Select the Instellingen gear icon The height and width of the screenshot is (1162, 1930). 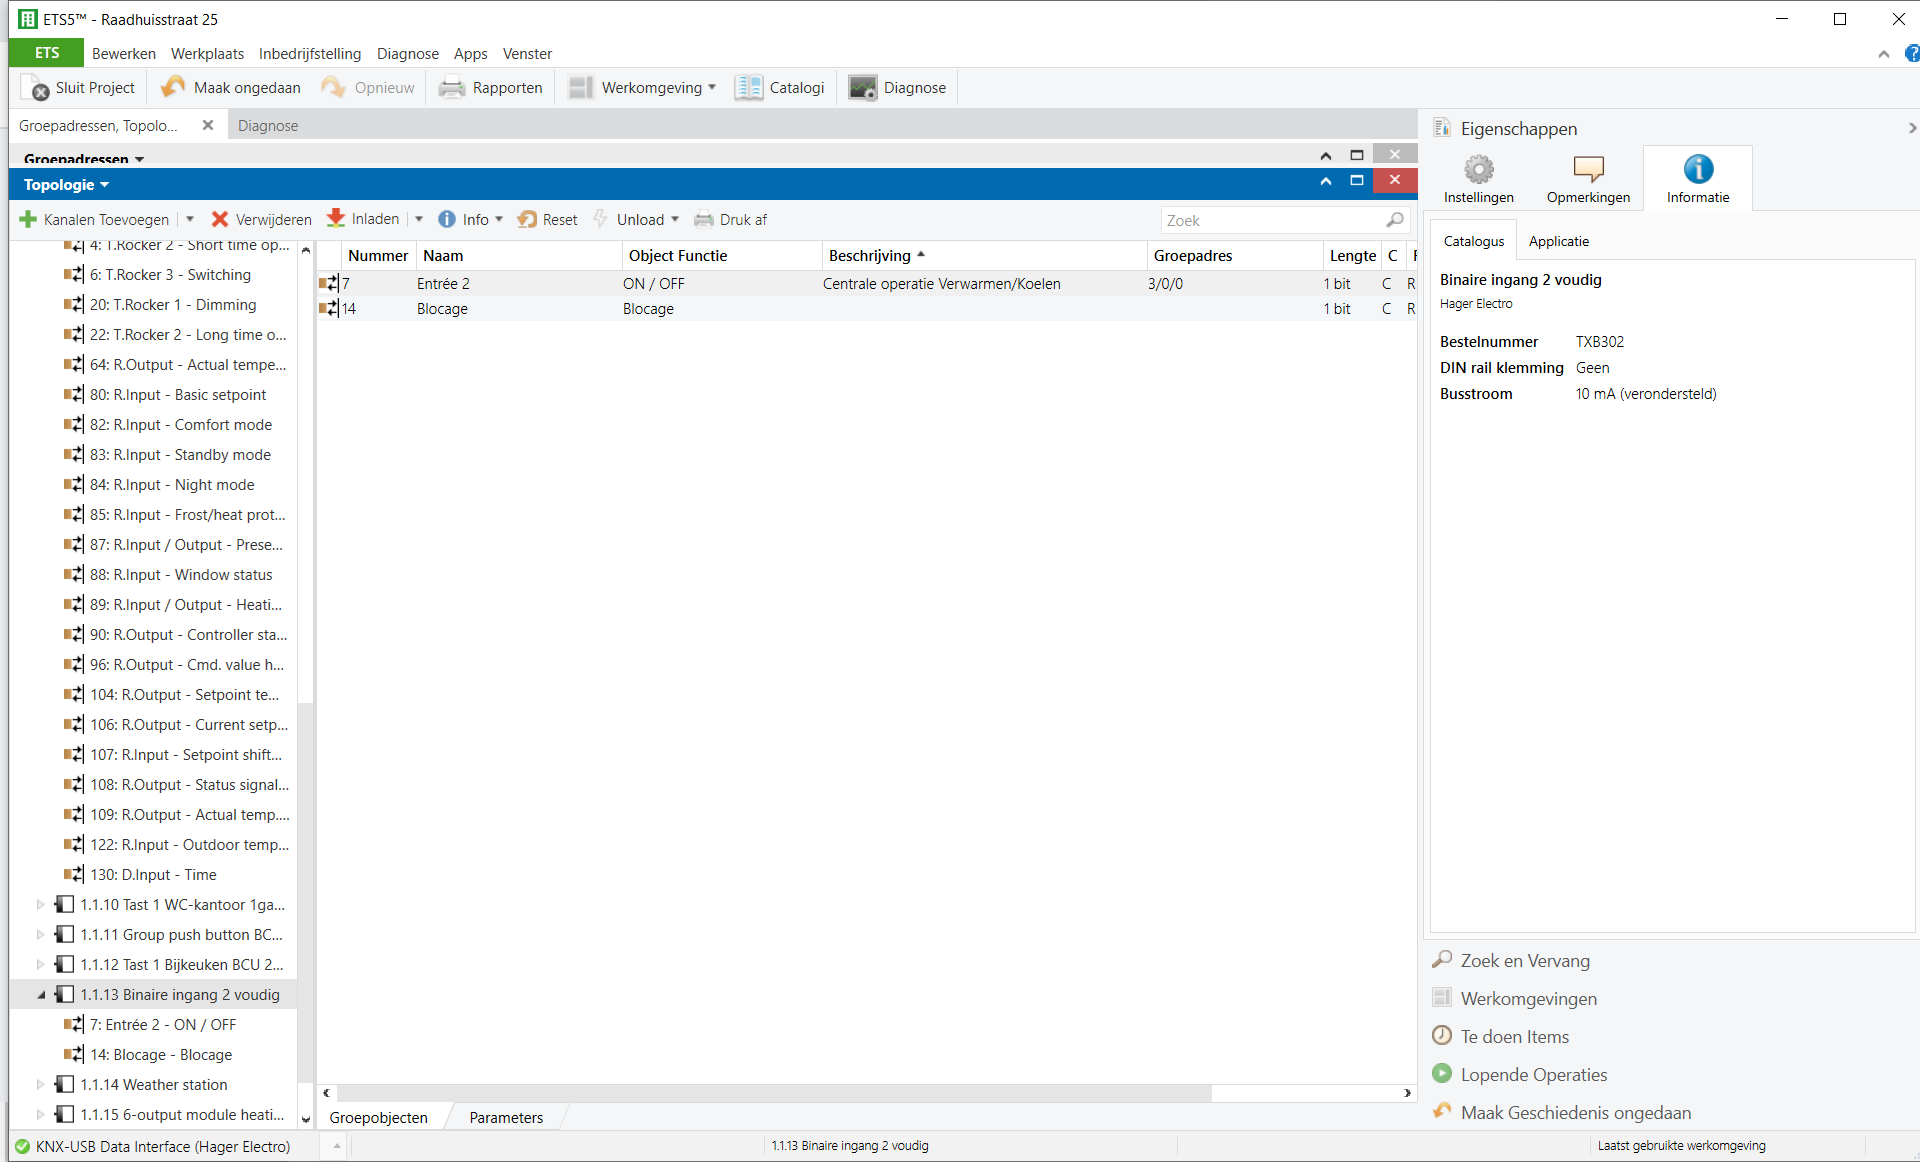coord(1478,169)
